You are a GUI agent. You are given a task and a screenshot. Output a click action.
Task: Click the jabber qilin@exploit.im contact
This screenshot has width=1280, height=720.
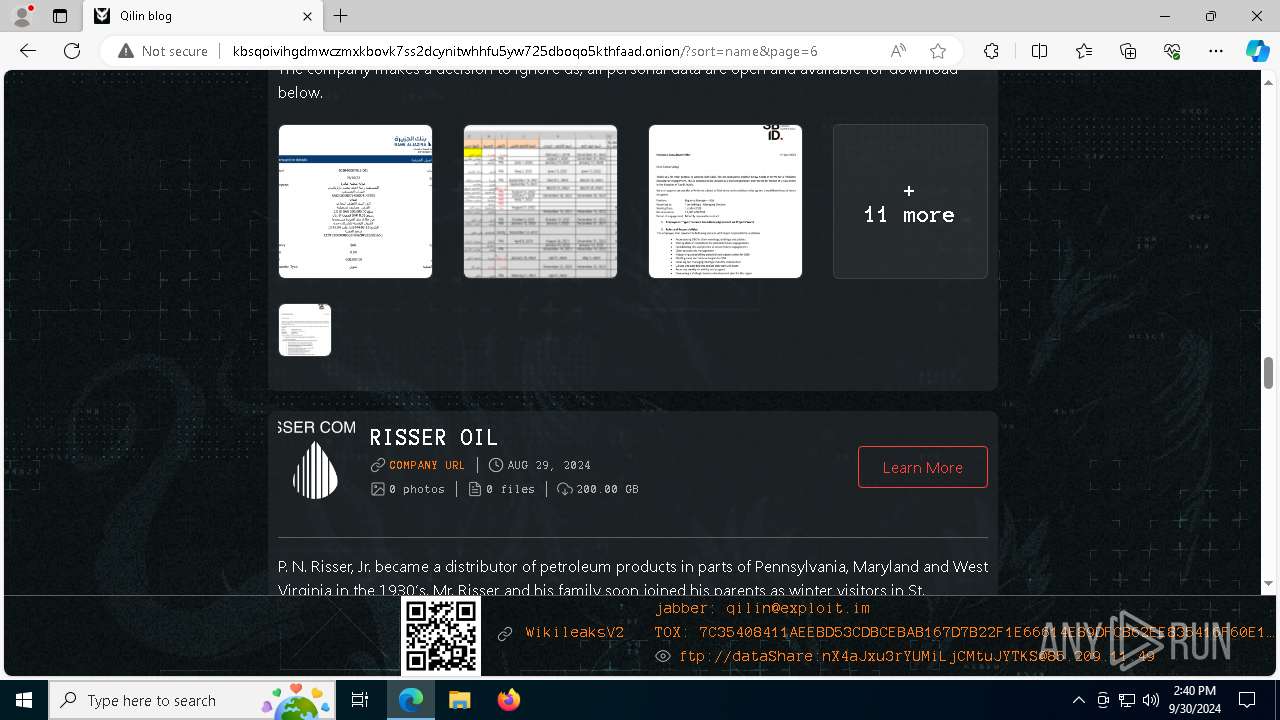(763, 608)
